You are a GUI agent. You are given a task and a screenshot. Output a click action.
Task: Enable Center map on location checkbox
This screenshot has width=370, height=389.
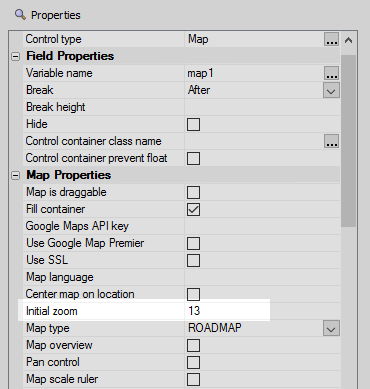[194, 294]
